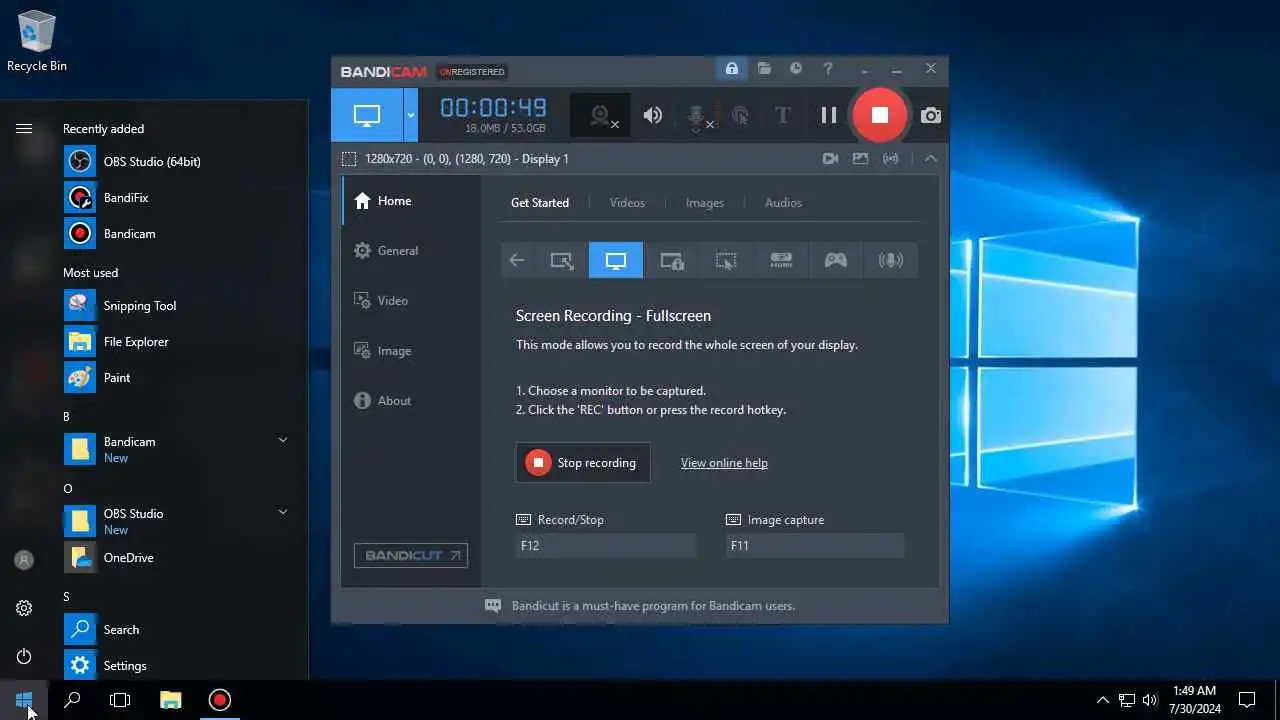The width and height of the screenshot is (1280, 720).
Task: Click the Bandicut must-have program message
Action: point(653,606)
